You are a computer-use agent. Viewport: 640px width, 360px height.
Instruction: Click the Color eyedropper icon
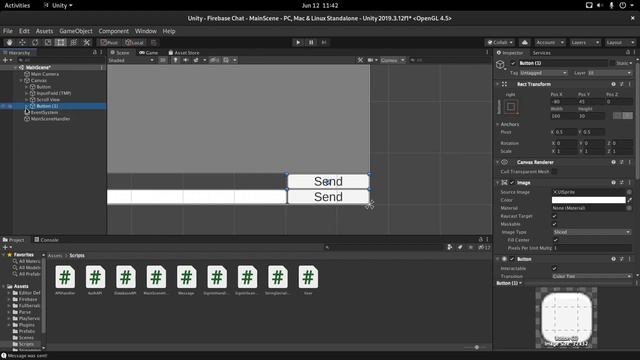(629, 200)
